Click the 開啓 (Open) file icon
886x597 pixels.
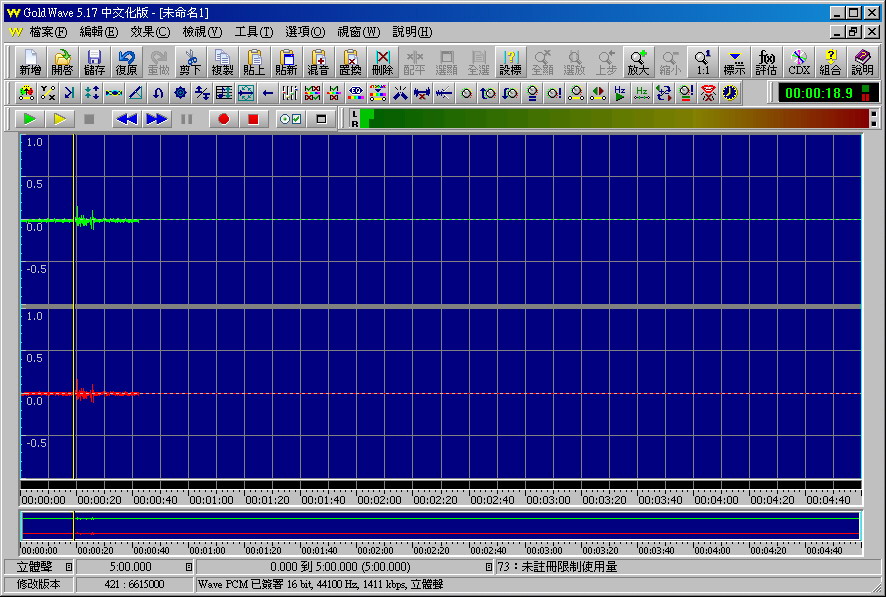click(62, 62)
